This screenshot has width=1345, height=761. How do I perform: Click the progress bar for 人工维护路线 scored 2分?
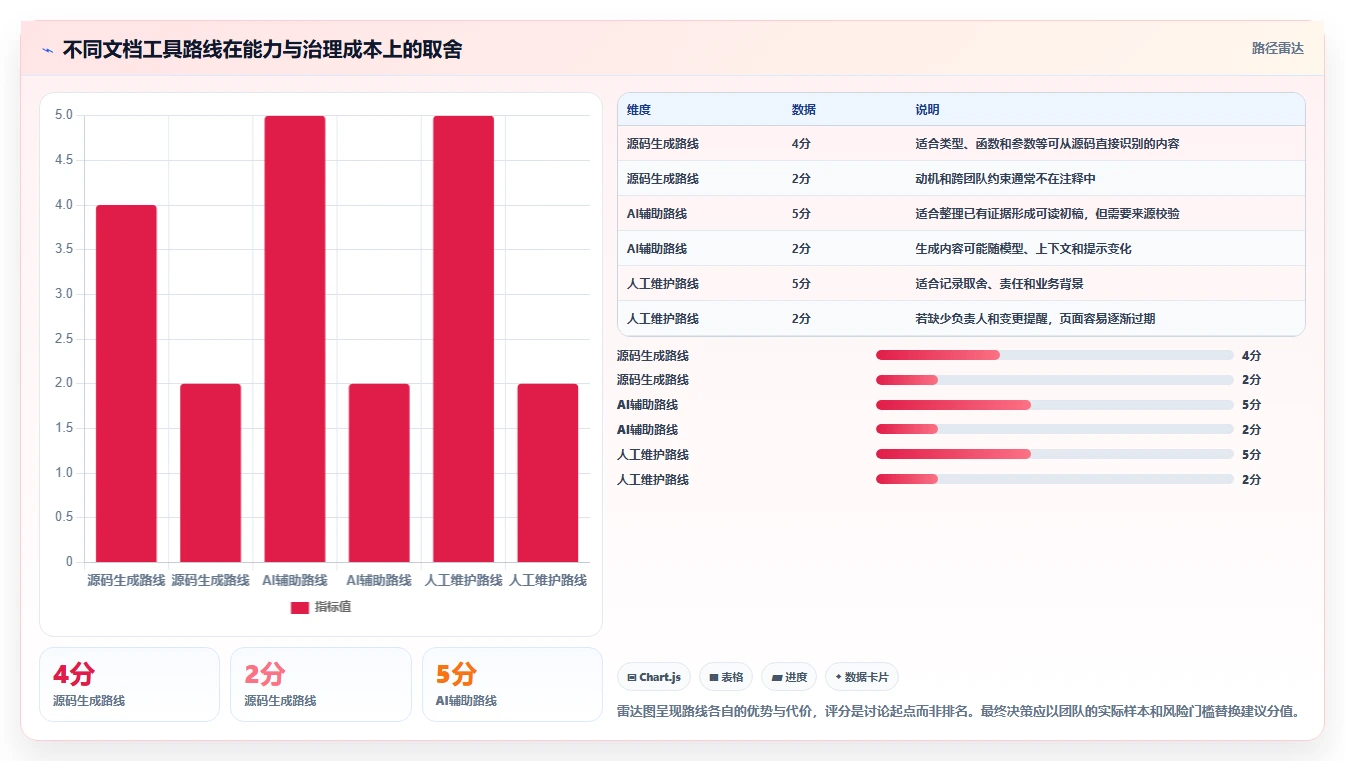[x=1054, y=480]
